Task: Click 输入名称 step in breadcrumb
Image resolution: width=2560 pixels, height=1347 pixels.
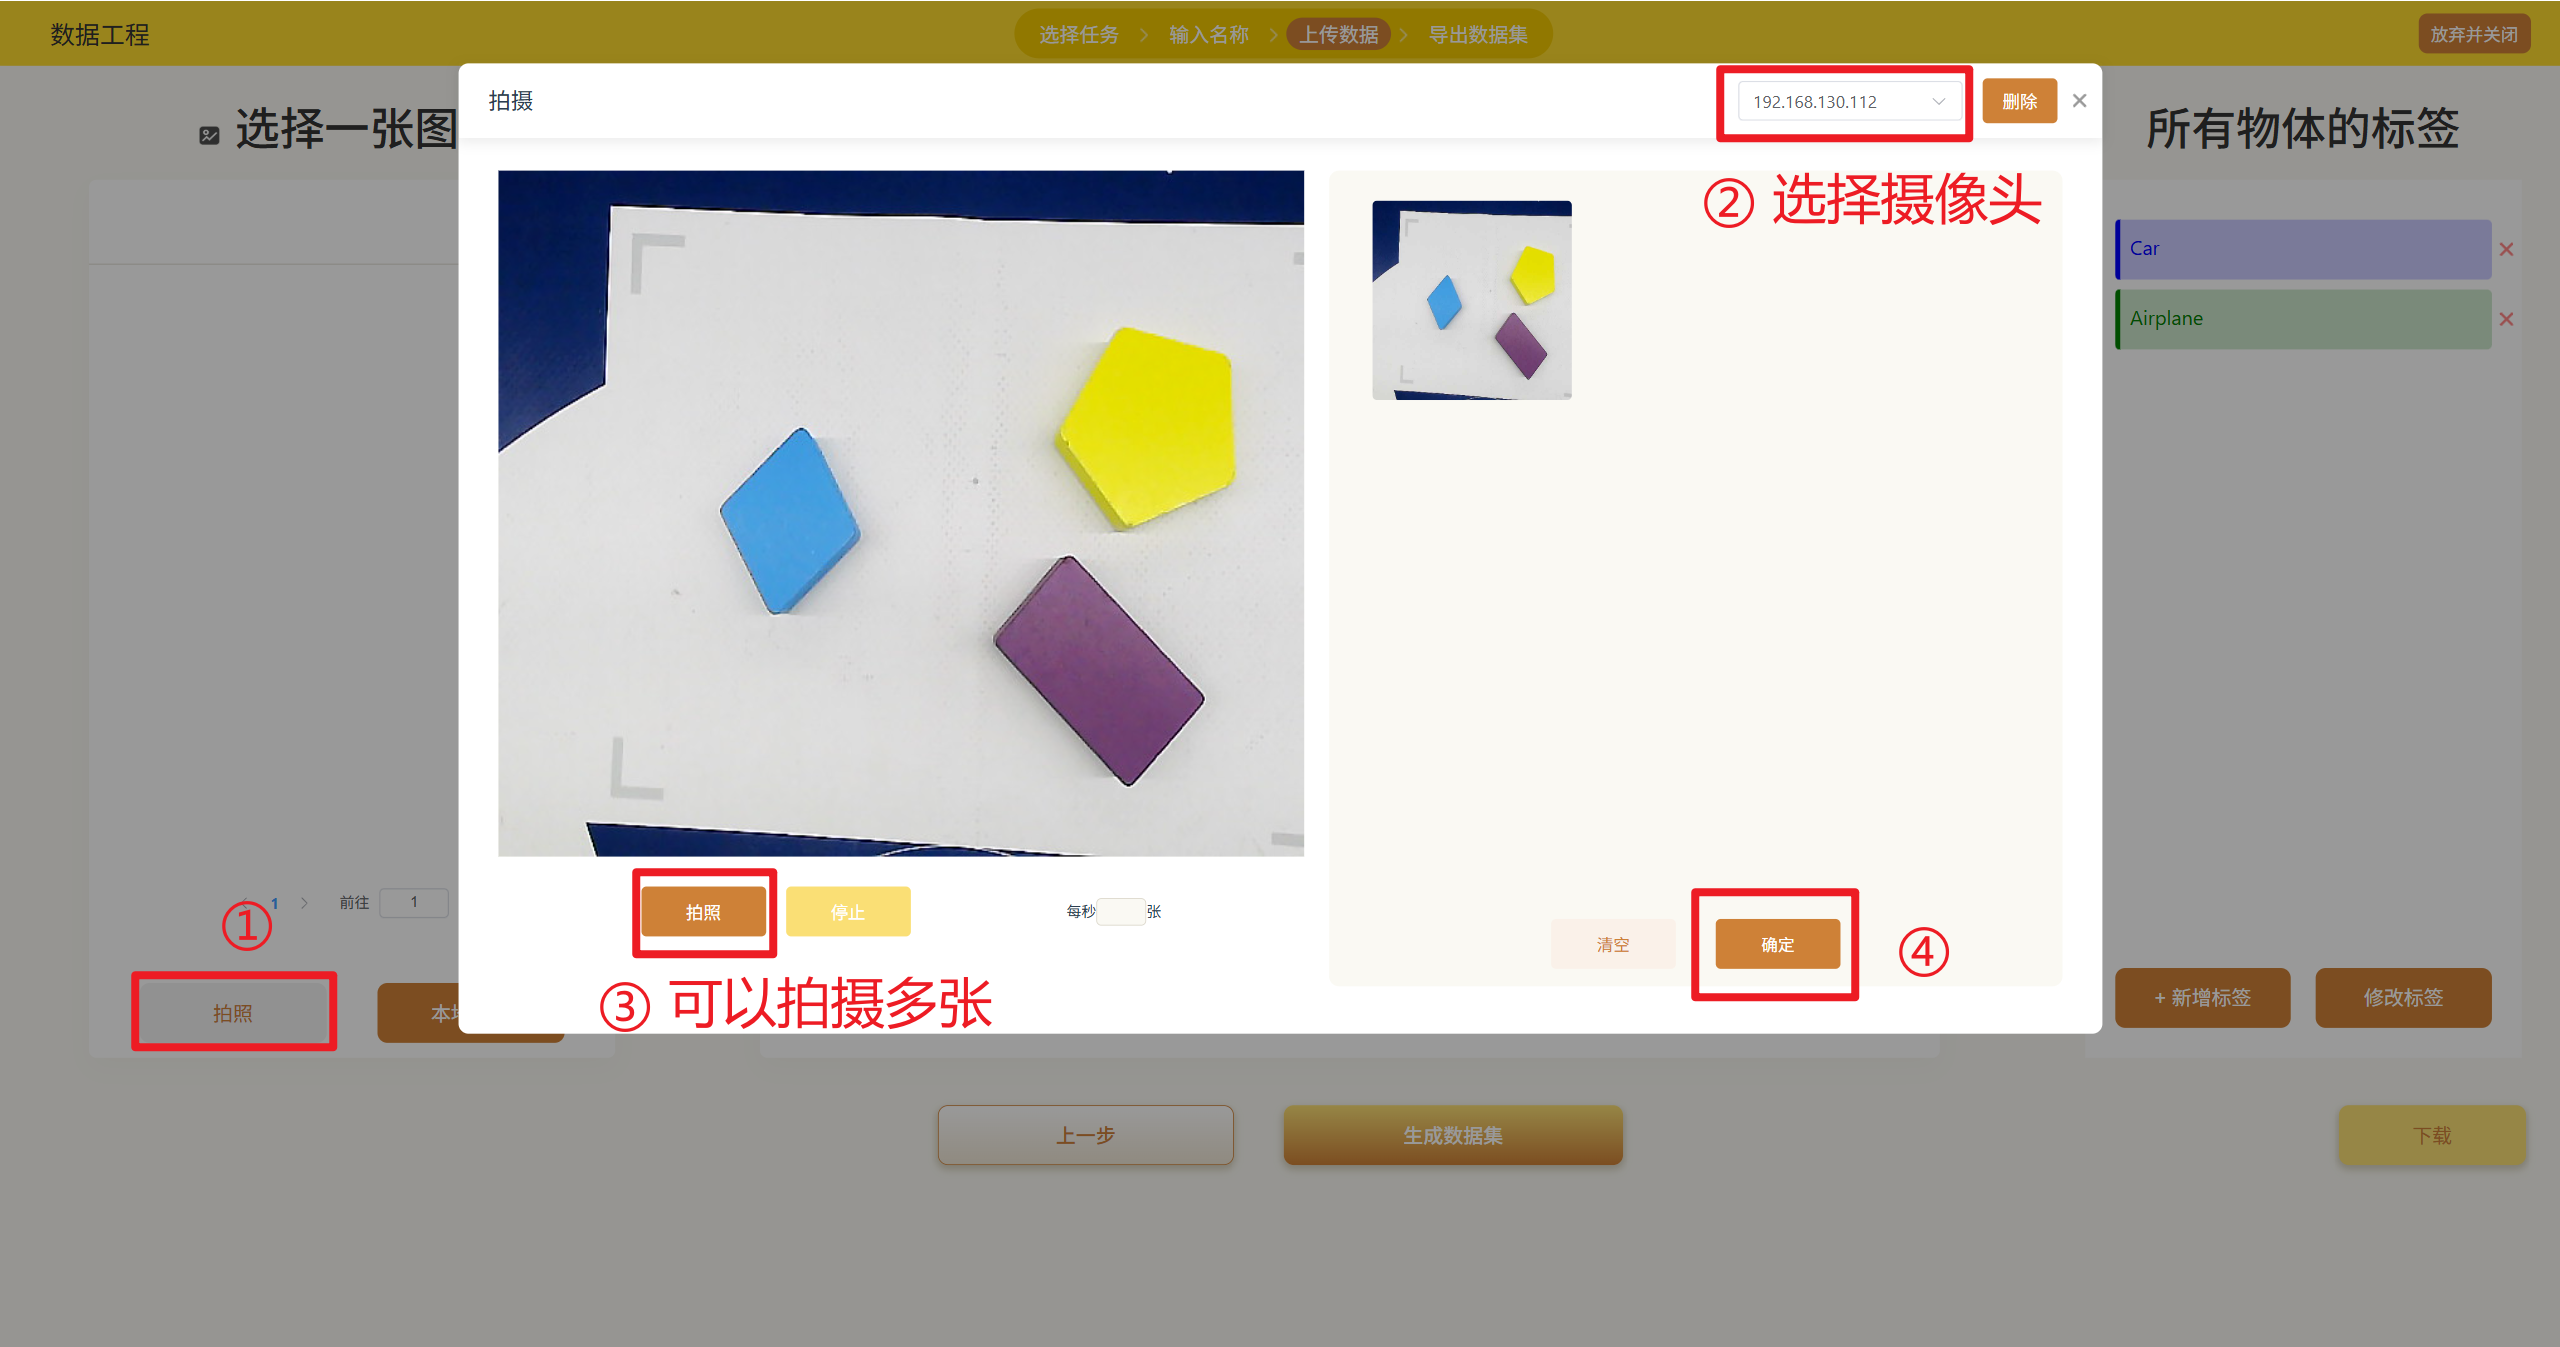Action: (x=1208, y=35)
